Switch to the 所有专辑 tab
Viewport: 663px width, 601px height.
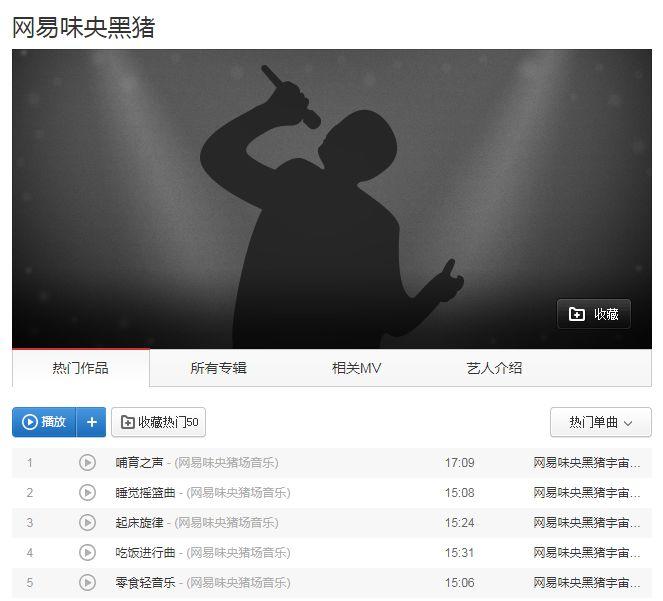[x=218, y=368]
